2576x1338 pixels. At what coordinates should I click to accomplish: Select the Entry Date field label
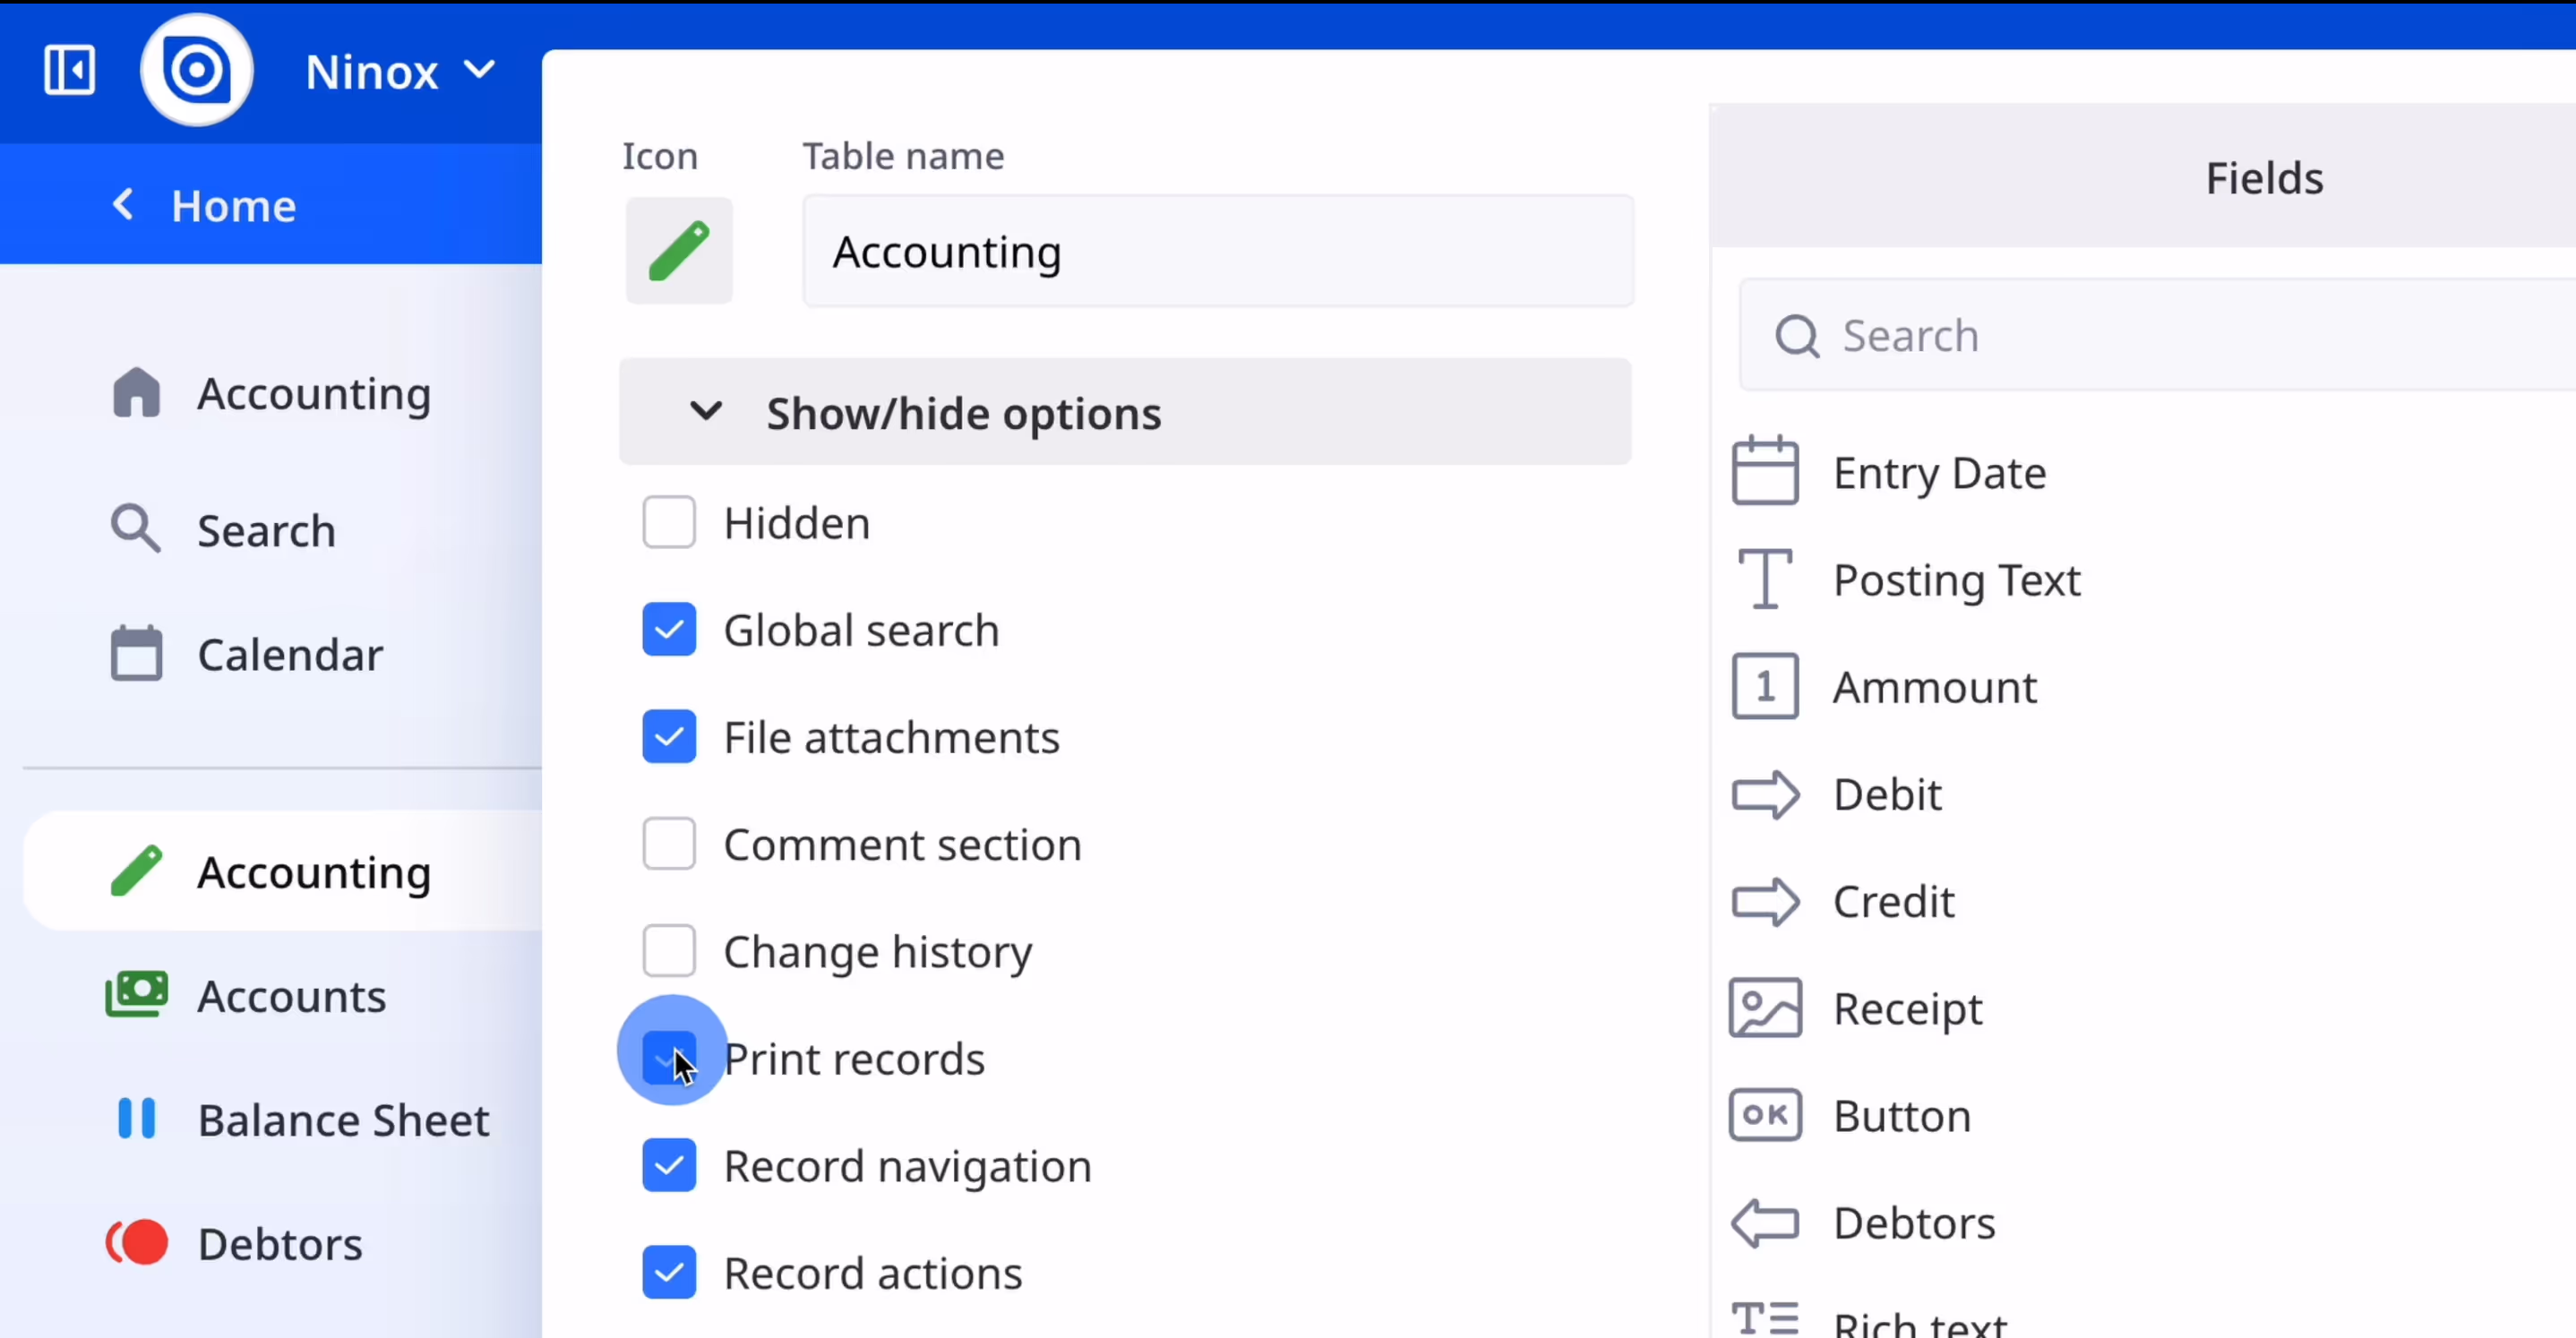1939,473
